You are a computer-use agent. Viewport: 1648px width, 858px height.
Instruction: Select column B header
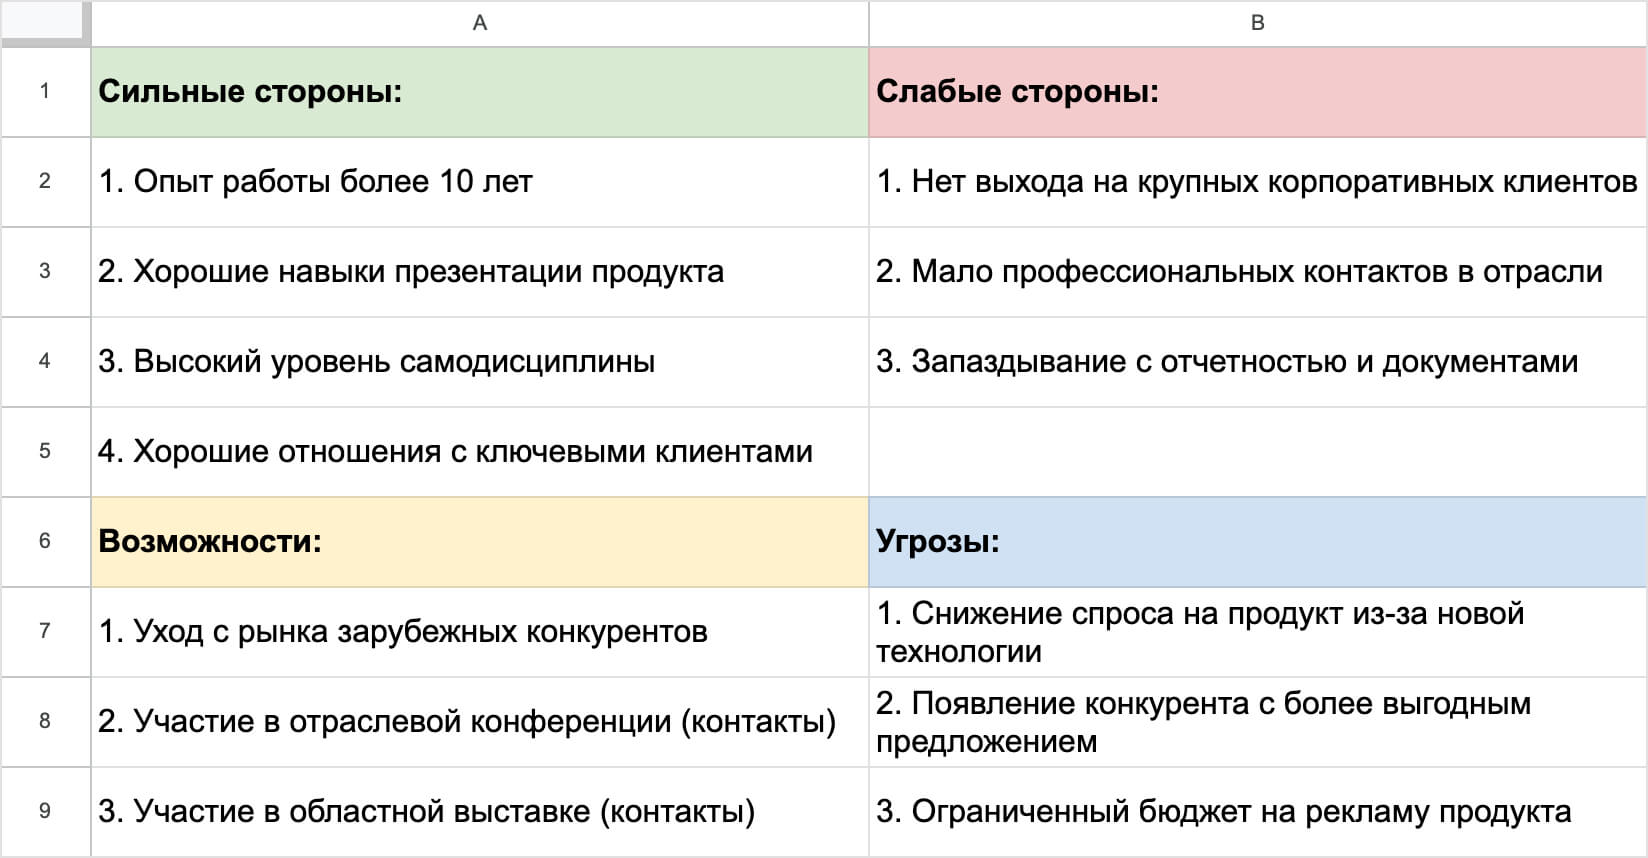tap(1257, 23)
